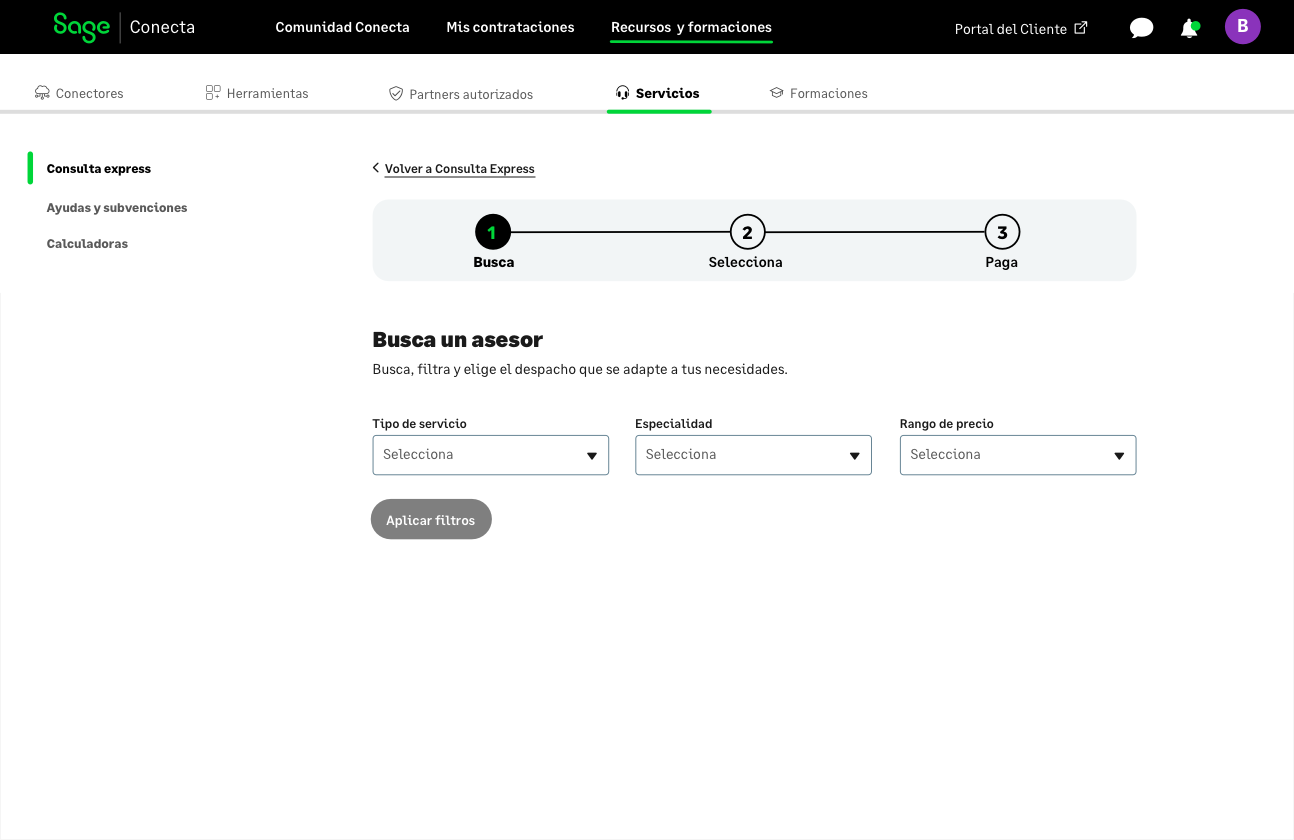
Task: Click the Formaciones graduation cap icon
Action: point(776,93)
